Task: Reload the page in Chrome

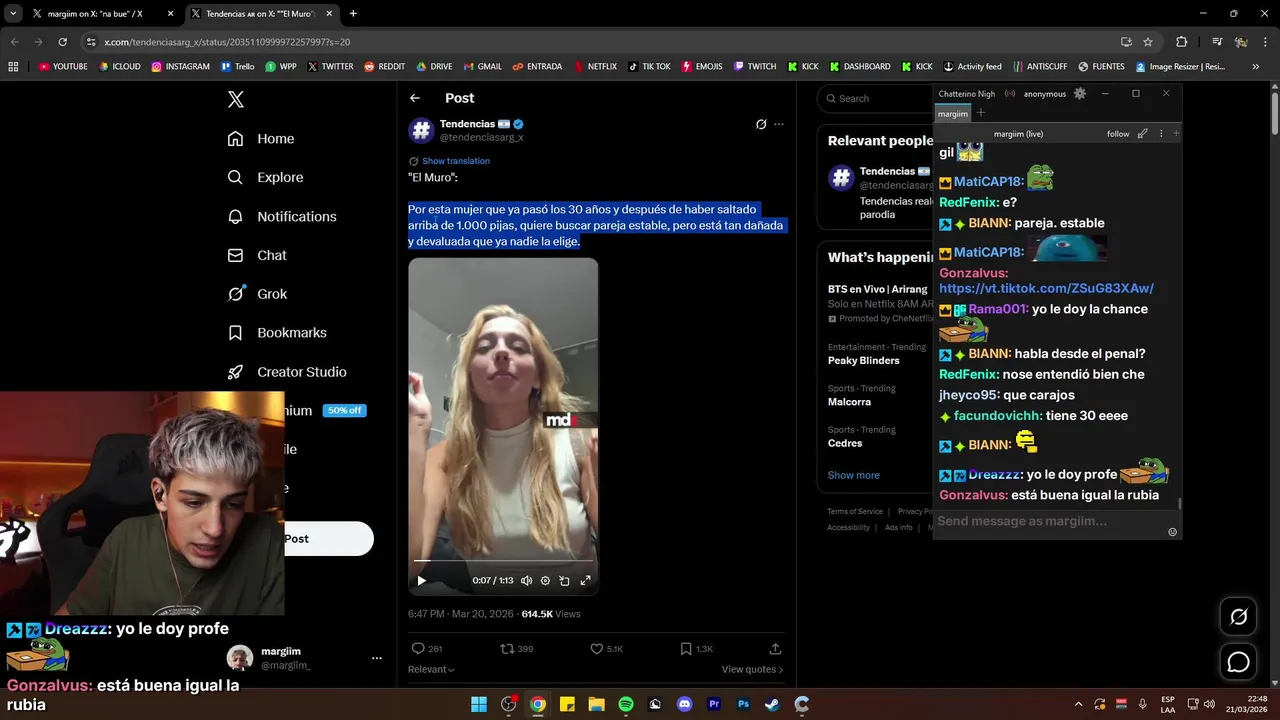Action: [x=62, y=42]
